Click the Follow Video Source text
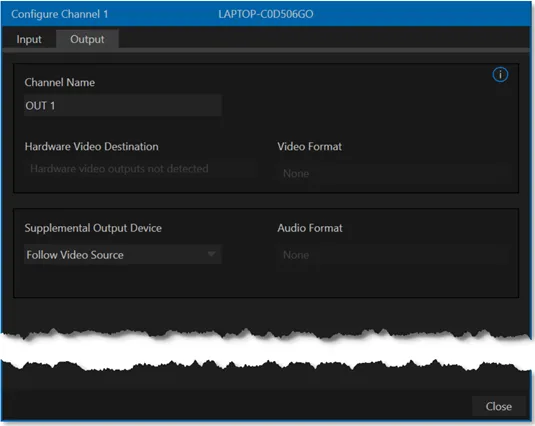Screen dimensions: 535x426 pos(75,255)
